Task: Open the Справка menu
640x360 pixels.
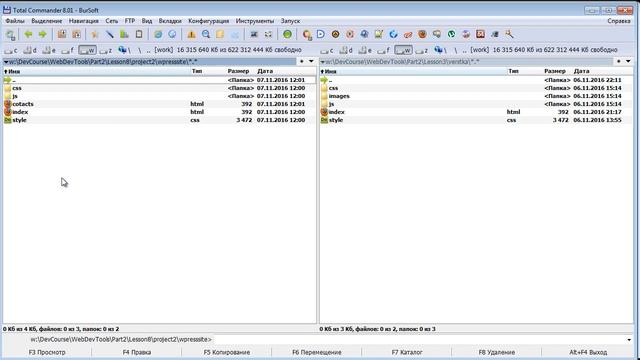Action: [x=619, y=21]
